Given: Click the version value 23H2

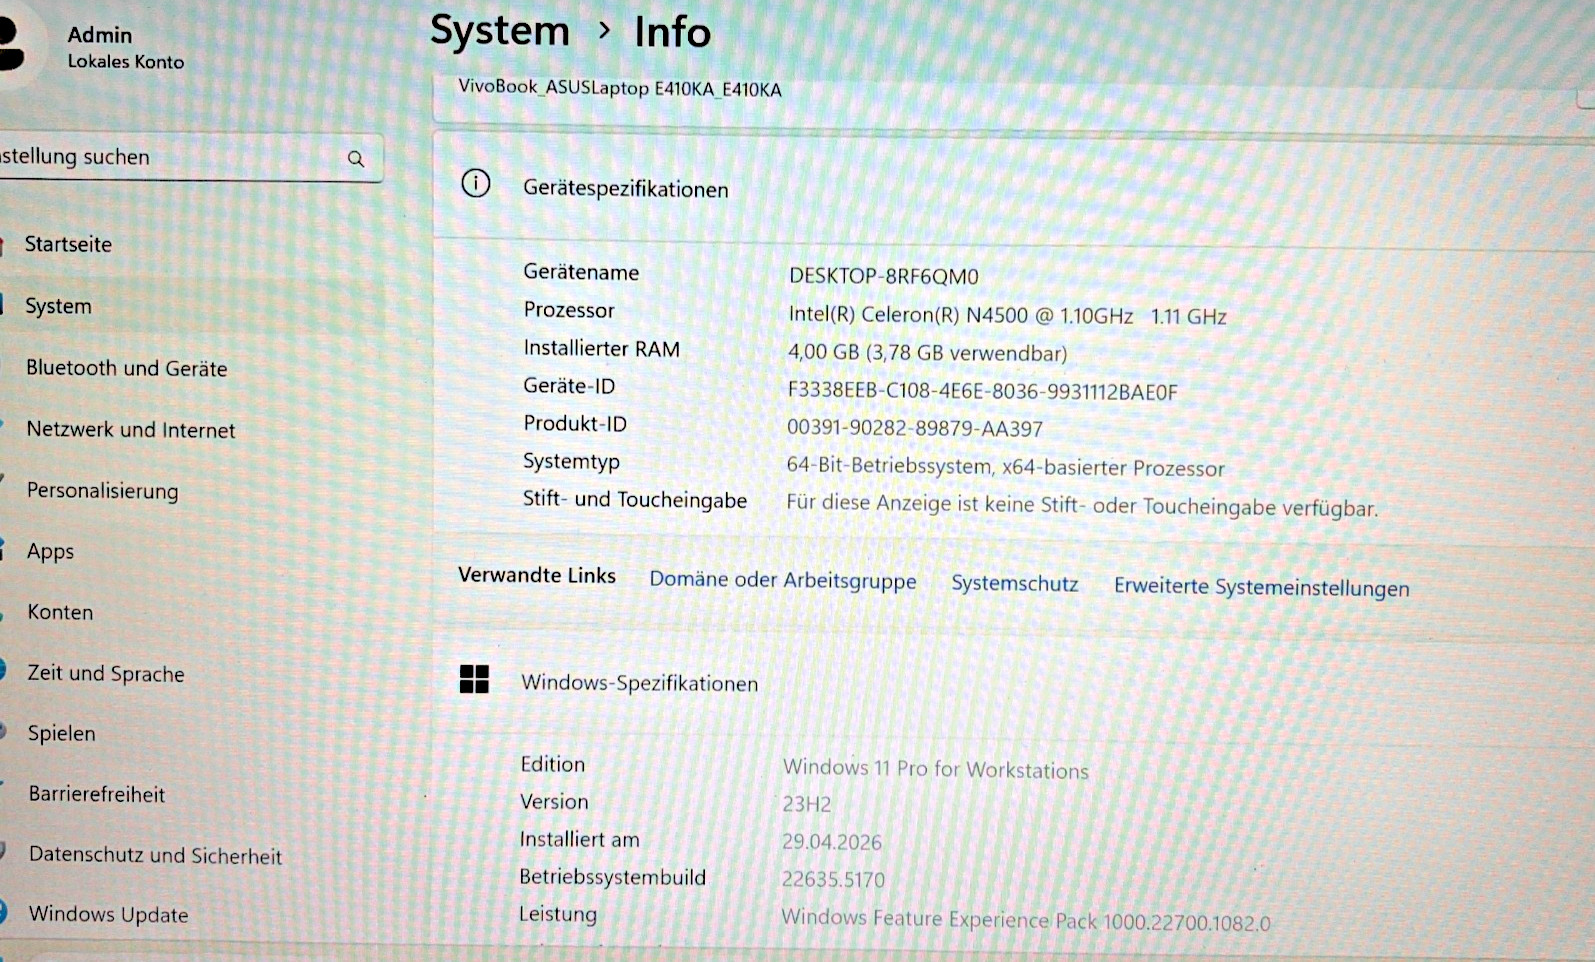Looking at the screenshot, I should pos(807,804).
